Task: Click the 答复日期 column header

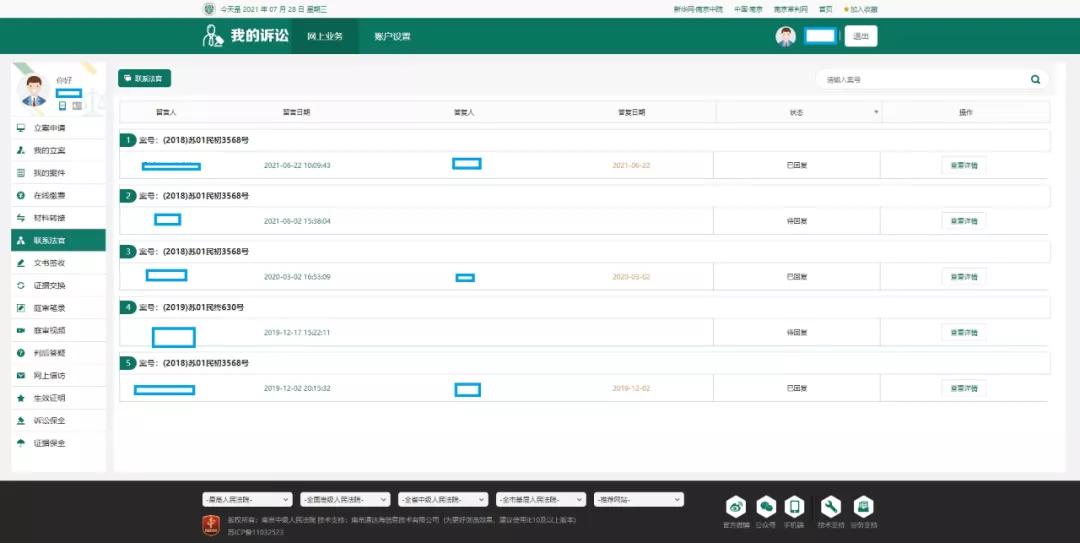Action: (x=631, y=112)
